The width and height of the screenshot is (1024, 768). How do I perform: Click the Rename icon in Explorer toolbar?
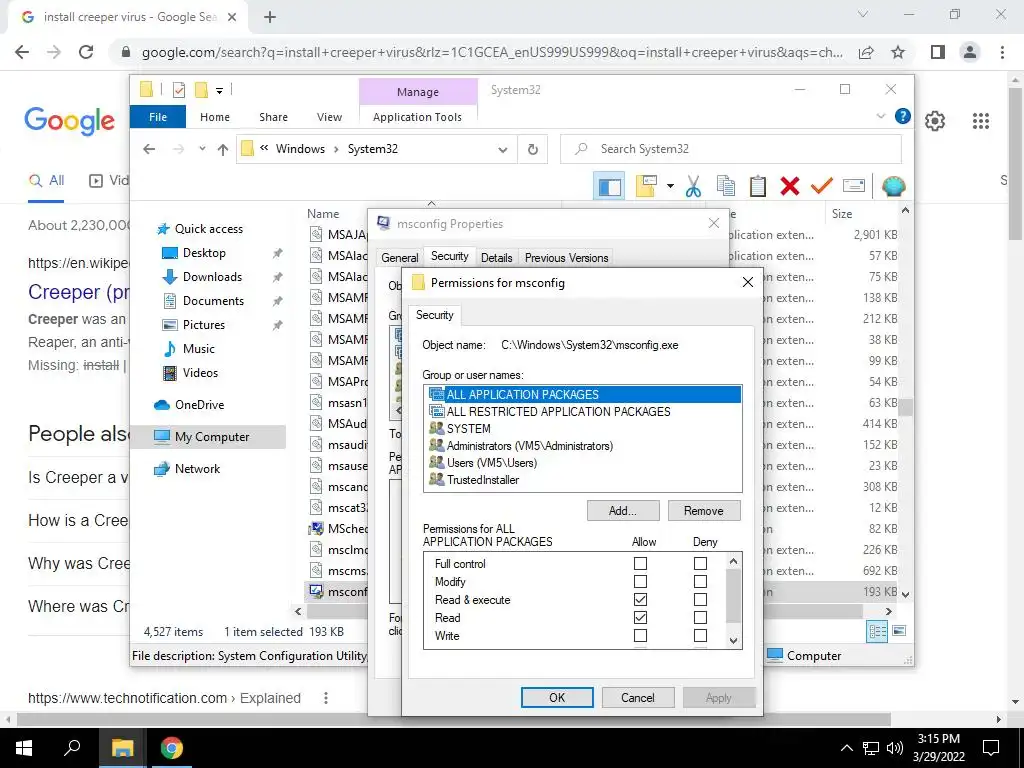(x=854, y=186)
